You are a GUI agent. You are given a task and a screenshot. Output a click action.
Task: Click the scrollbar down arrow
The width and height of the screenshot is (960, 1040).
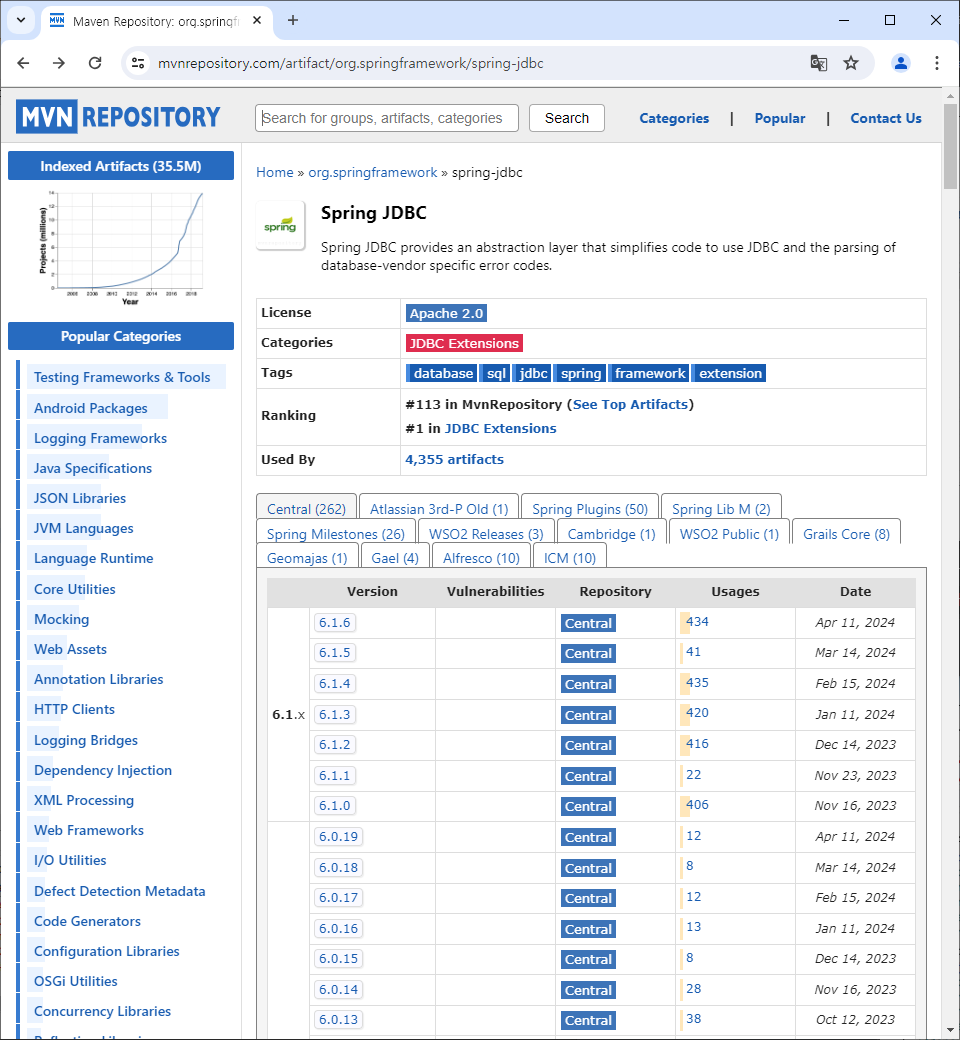coord(950,1031)
